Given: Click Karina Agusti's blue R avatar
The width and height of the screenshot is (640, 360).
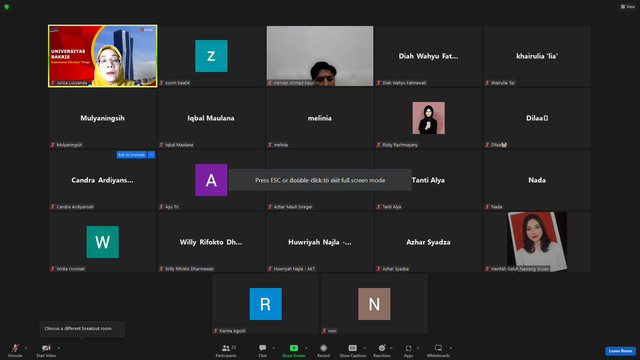Looking at the screenshot, I should 265,304.
